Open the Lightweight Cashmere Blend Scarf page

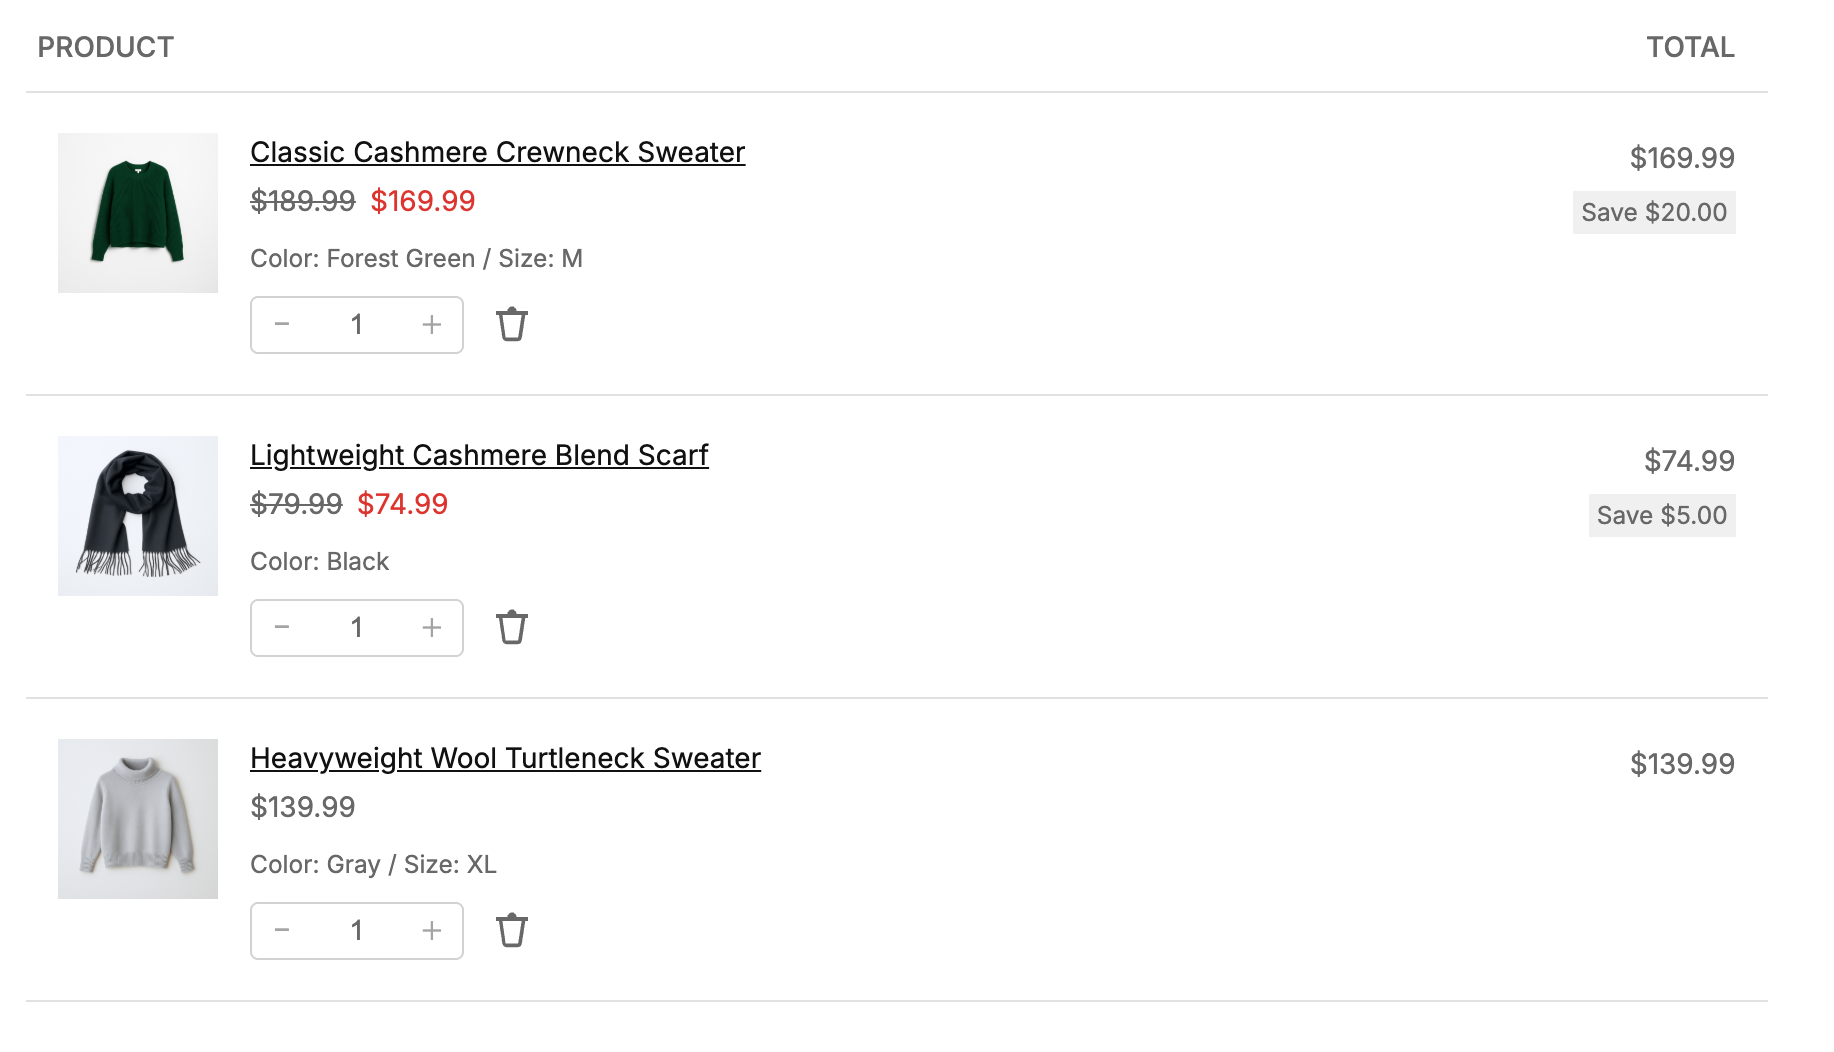(479, 455)
